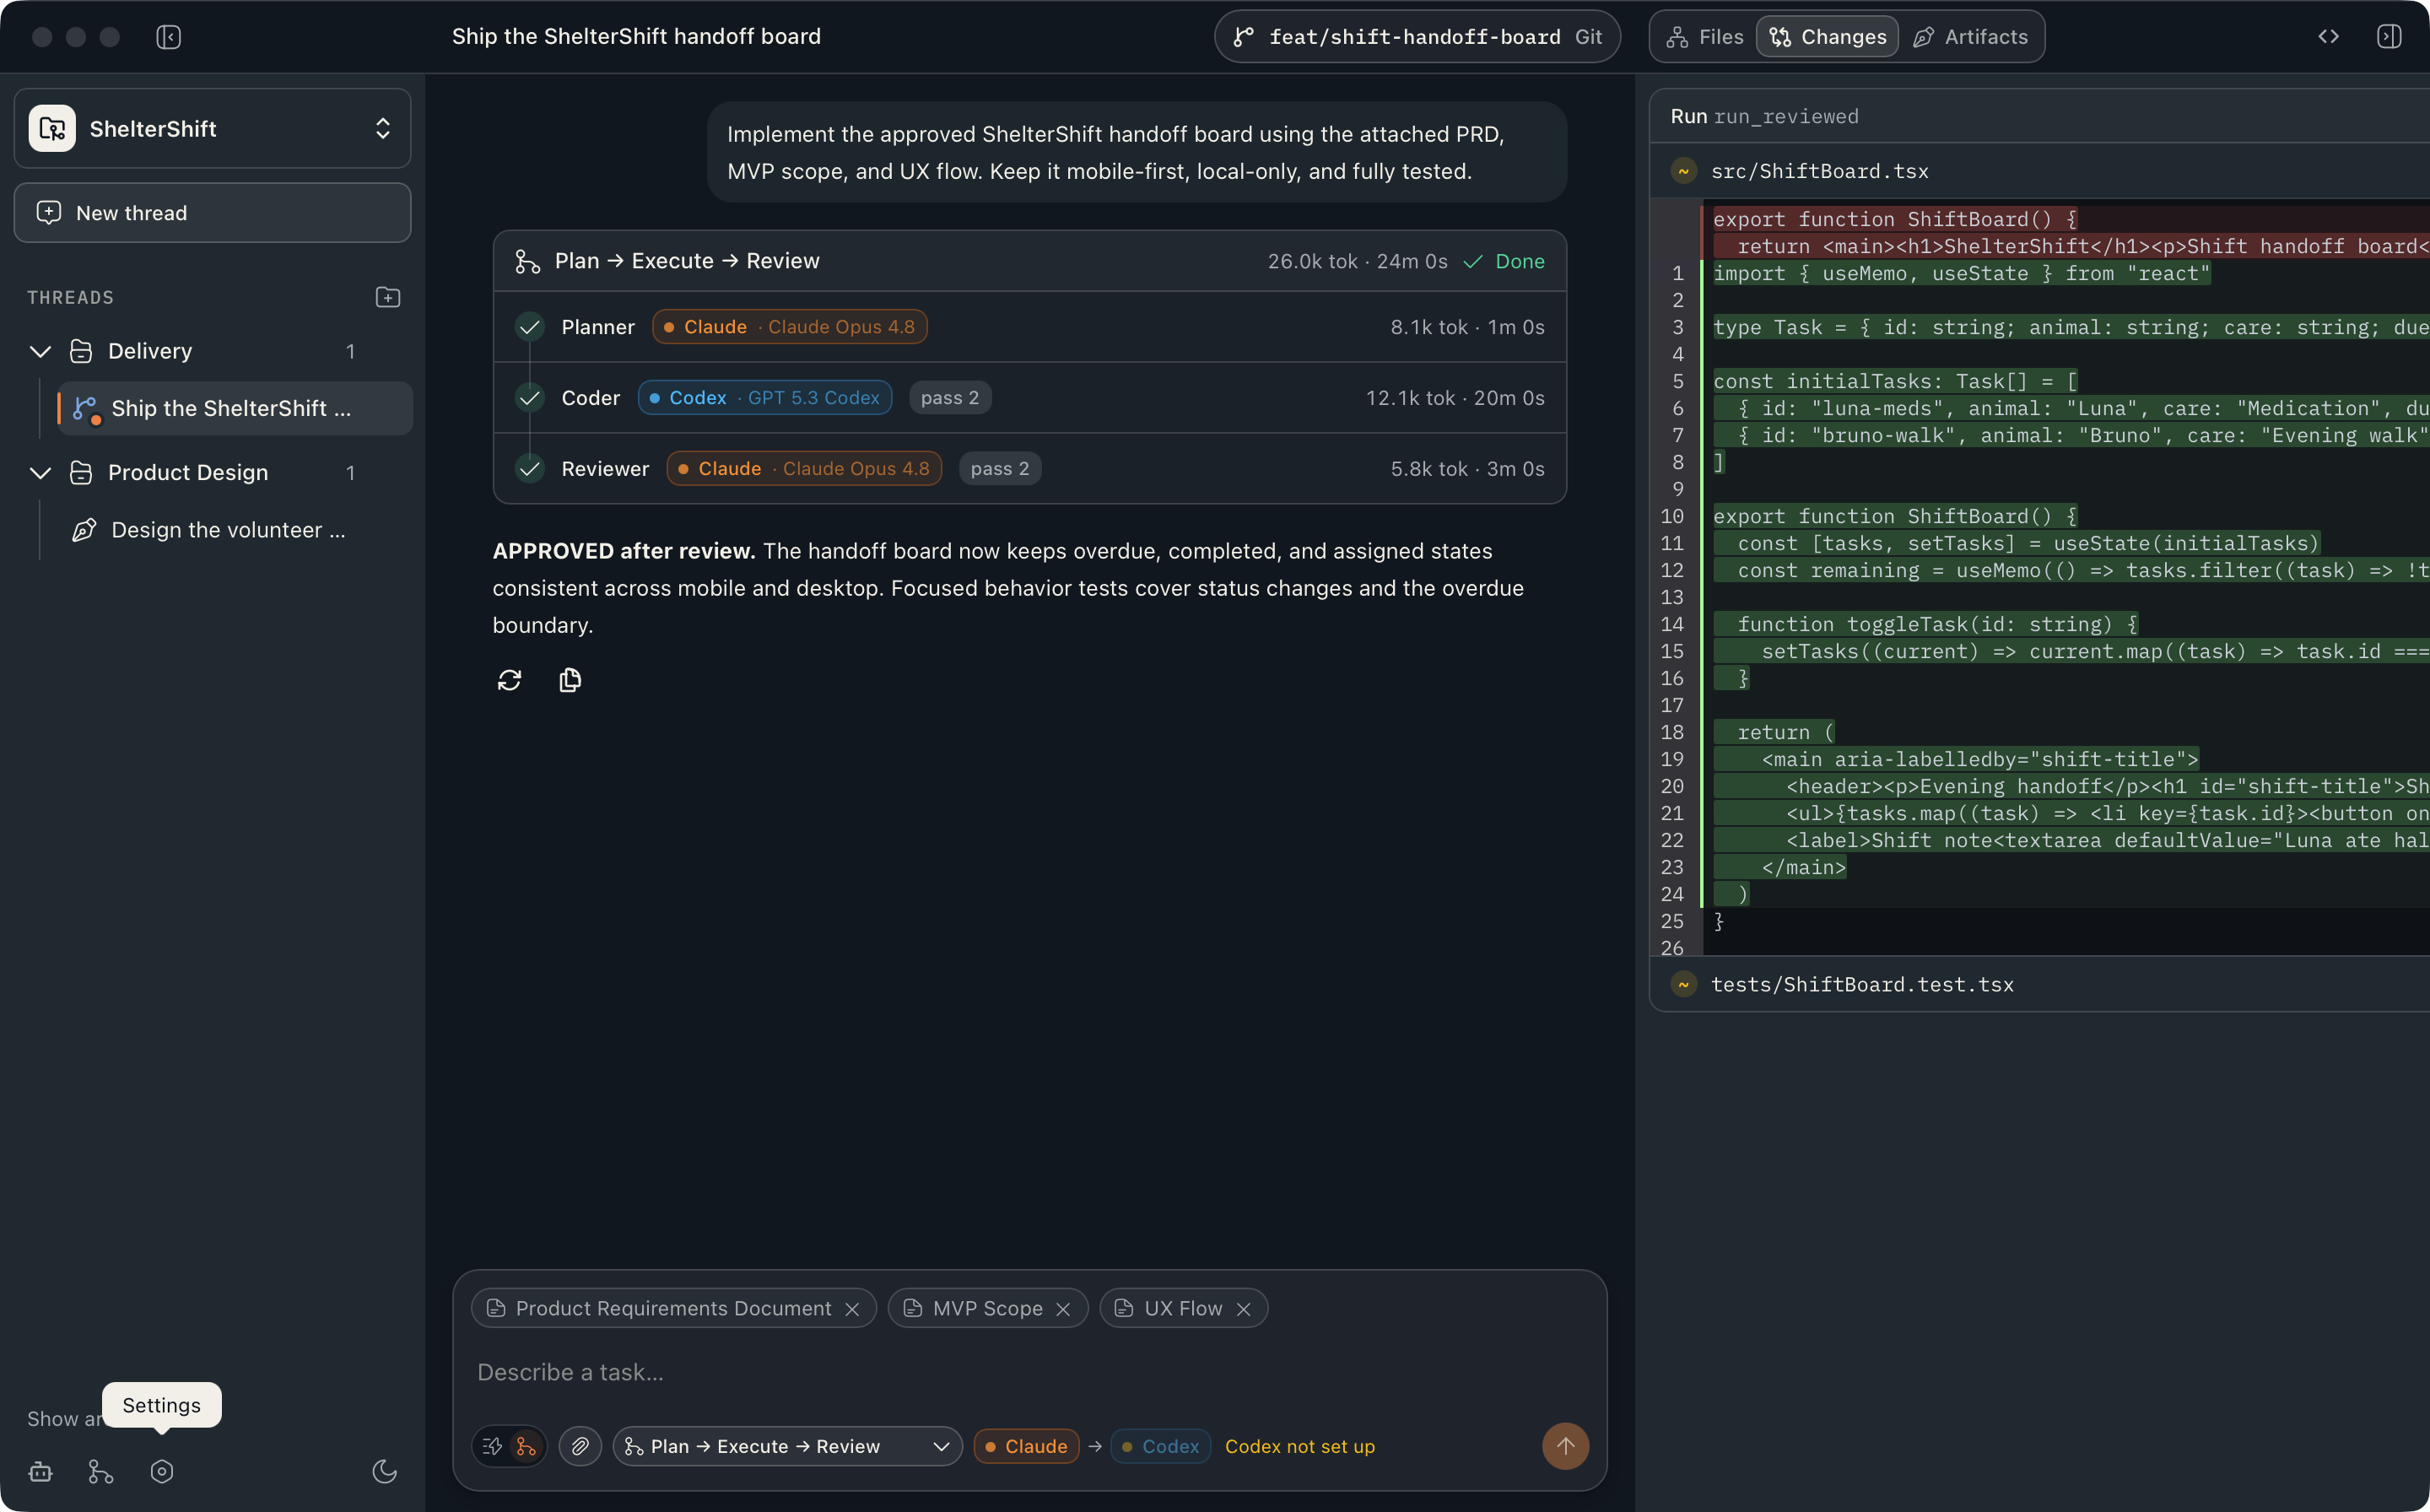This screenshot has width=2430, height=1512.
Task: Regenerate the response with the refresh icon
Action: point(509,680)
